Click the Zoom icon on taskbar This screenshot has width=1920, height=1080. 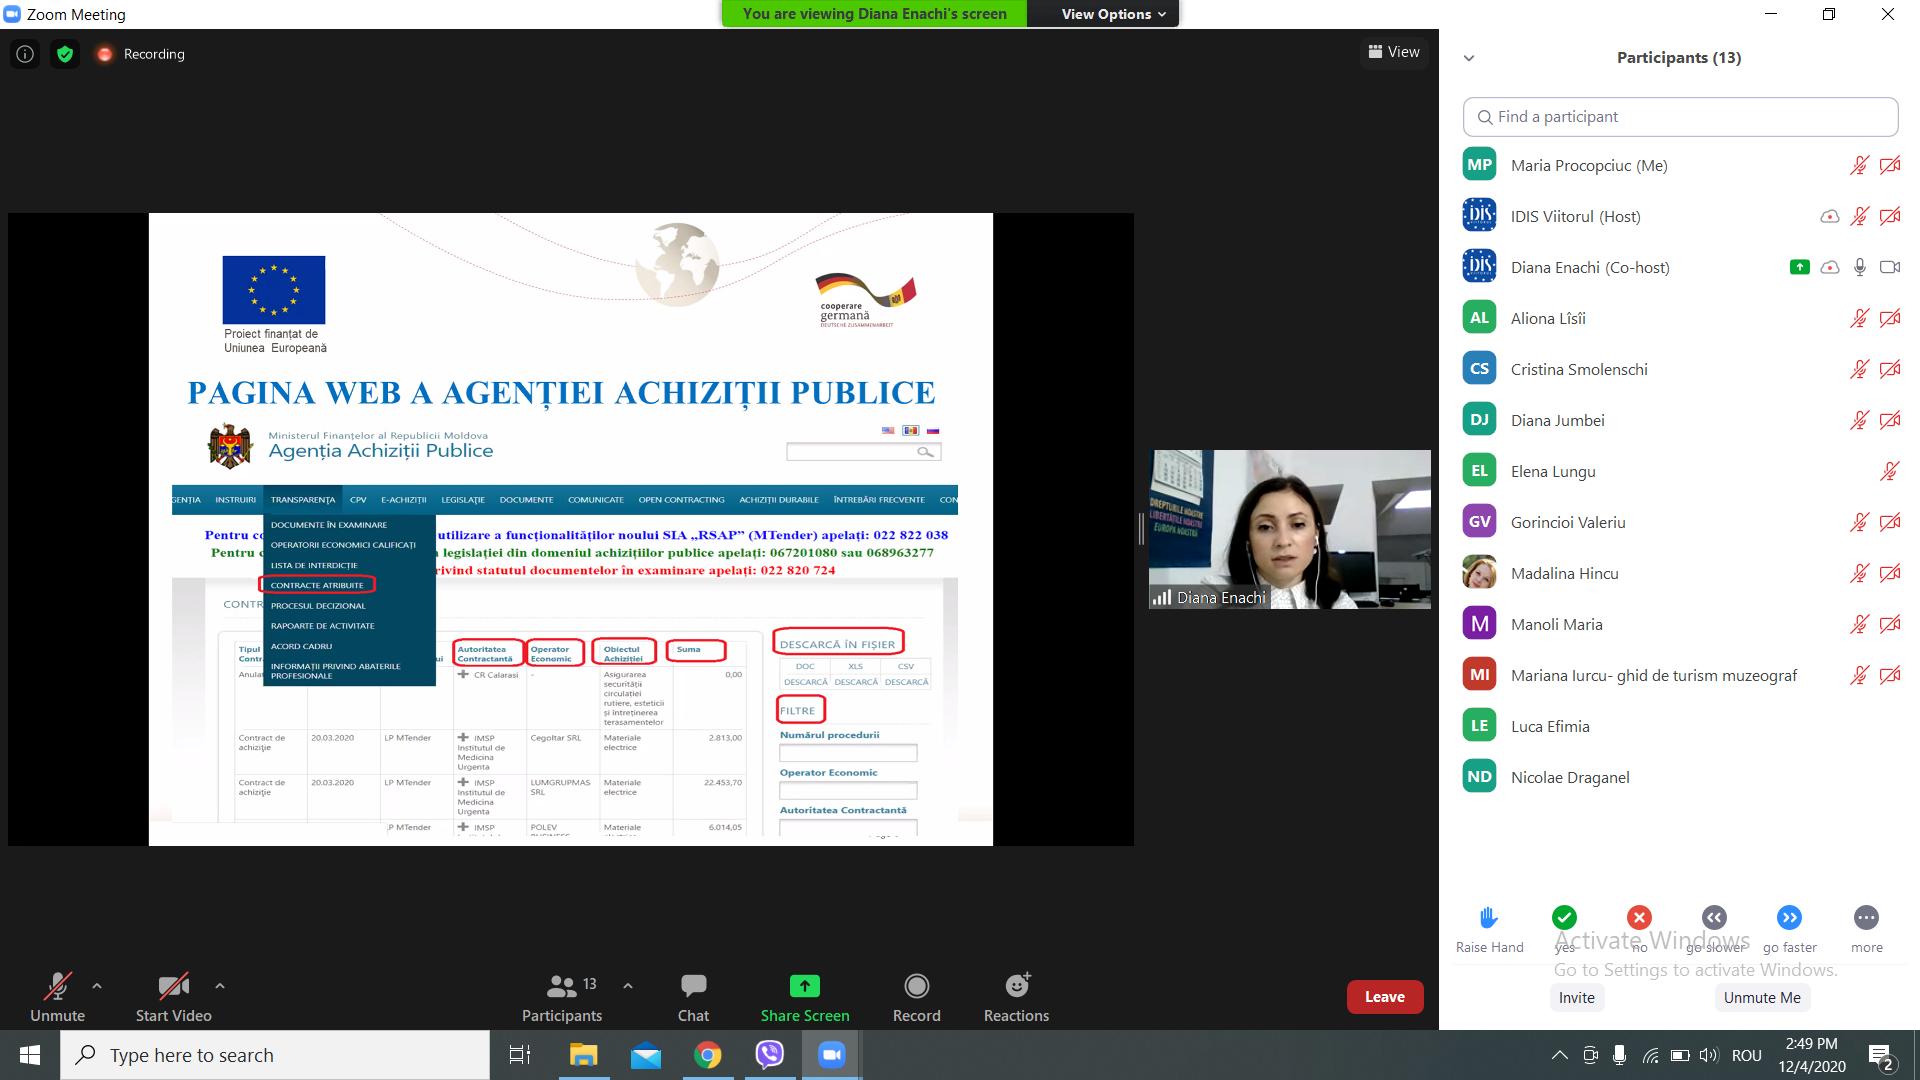pyautogui.click(x=832, y=1055)
